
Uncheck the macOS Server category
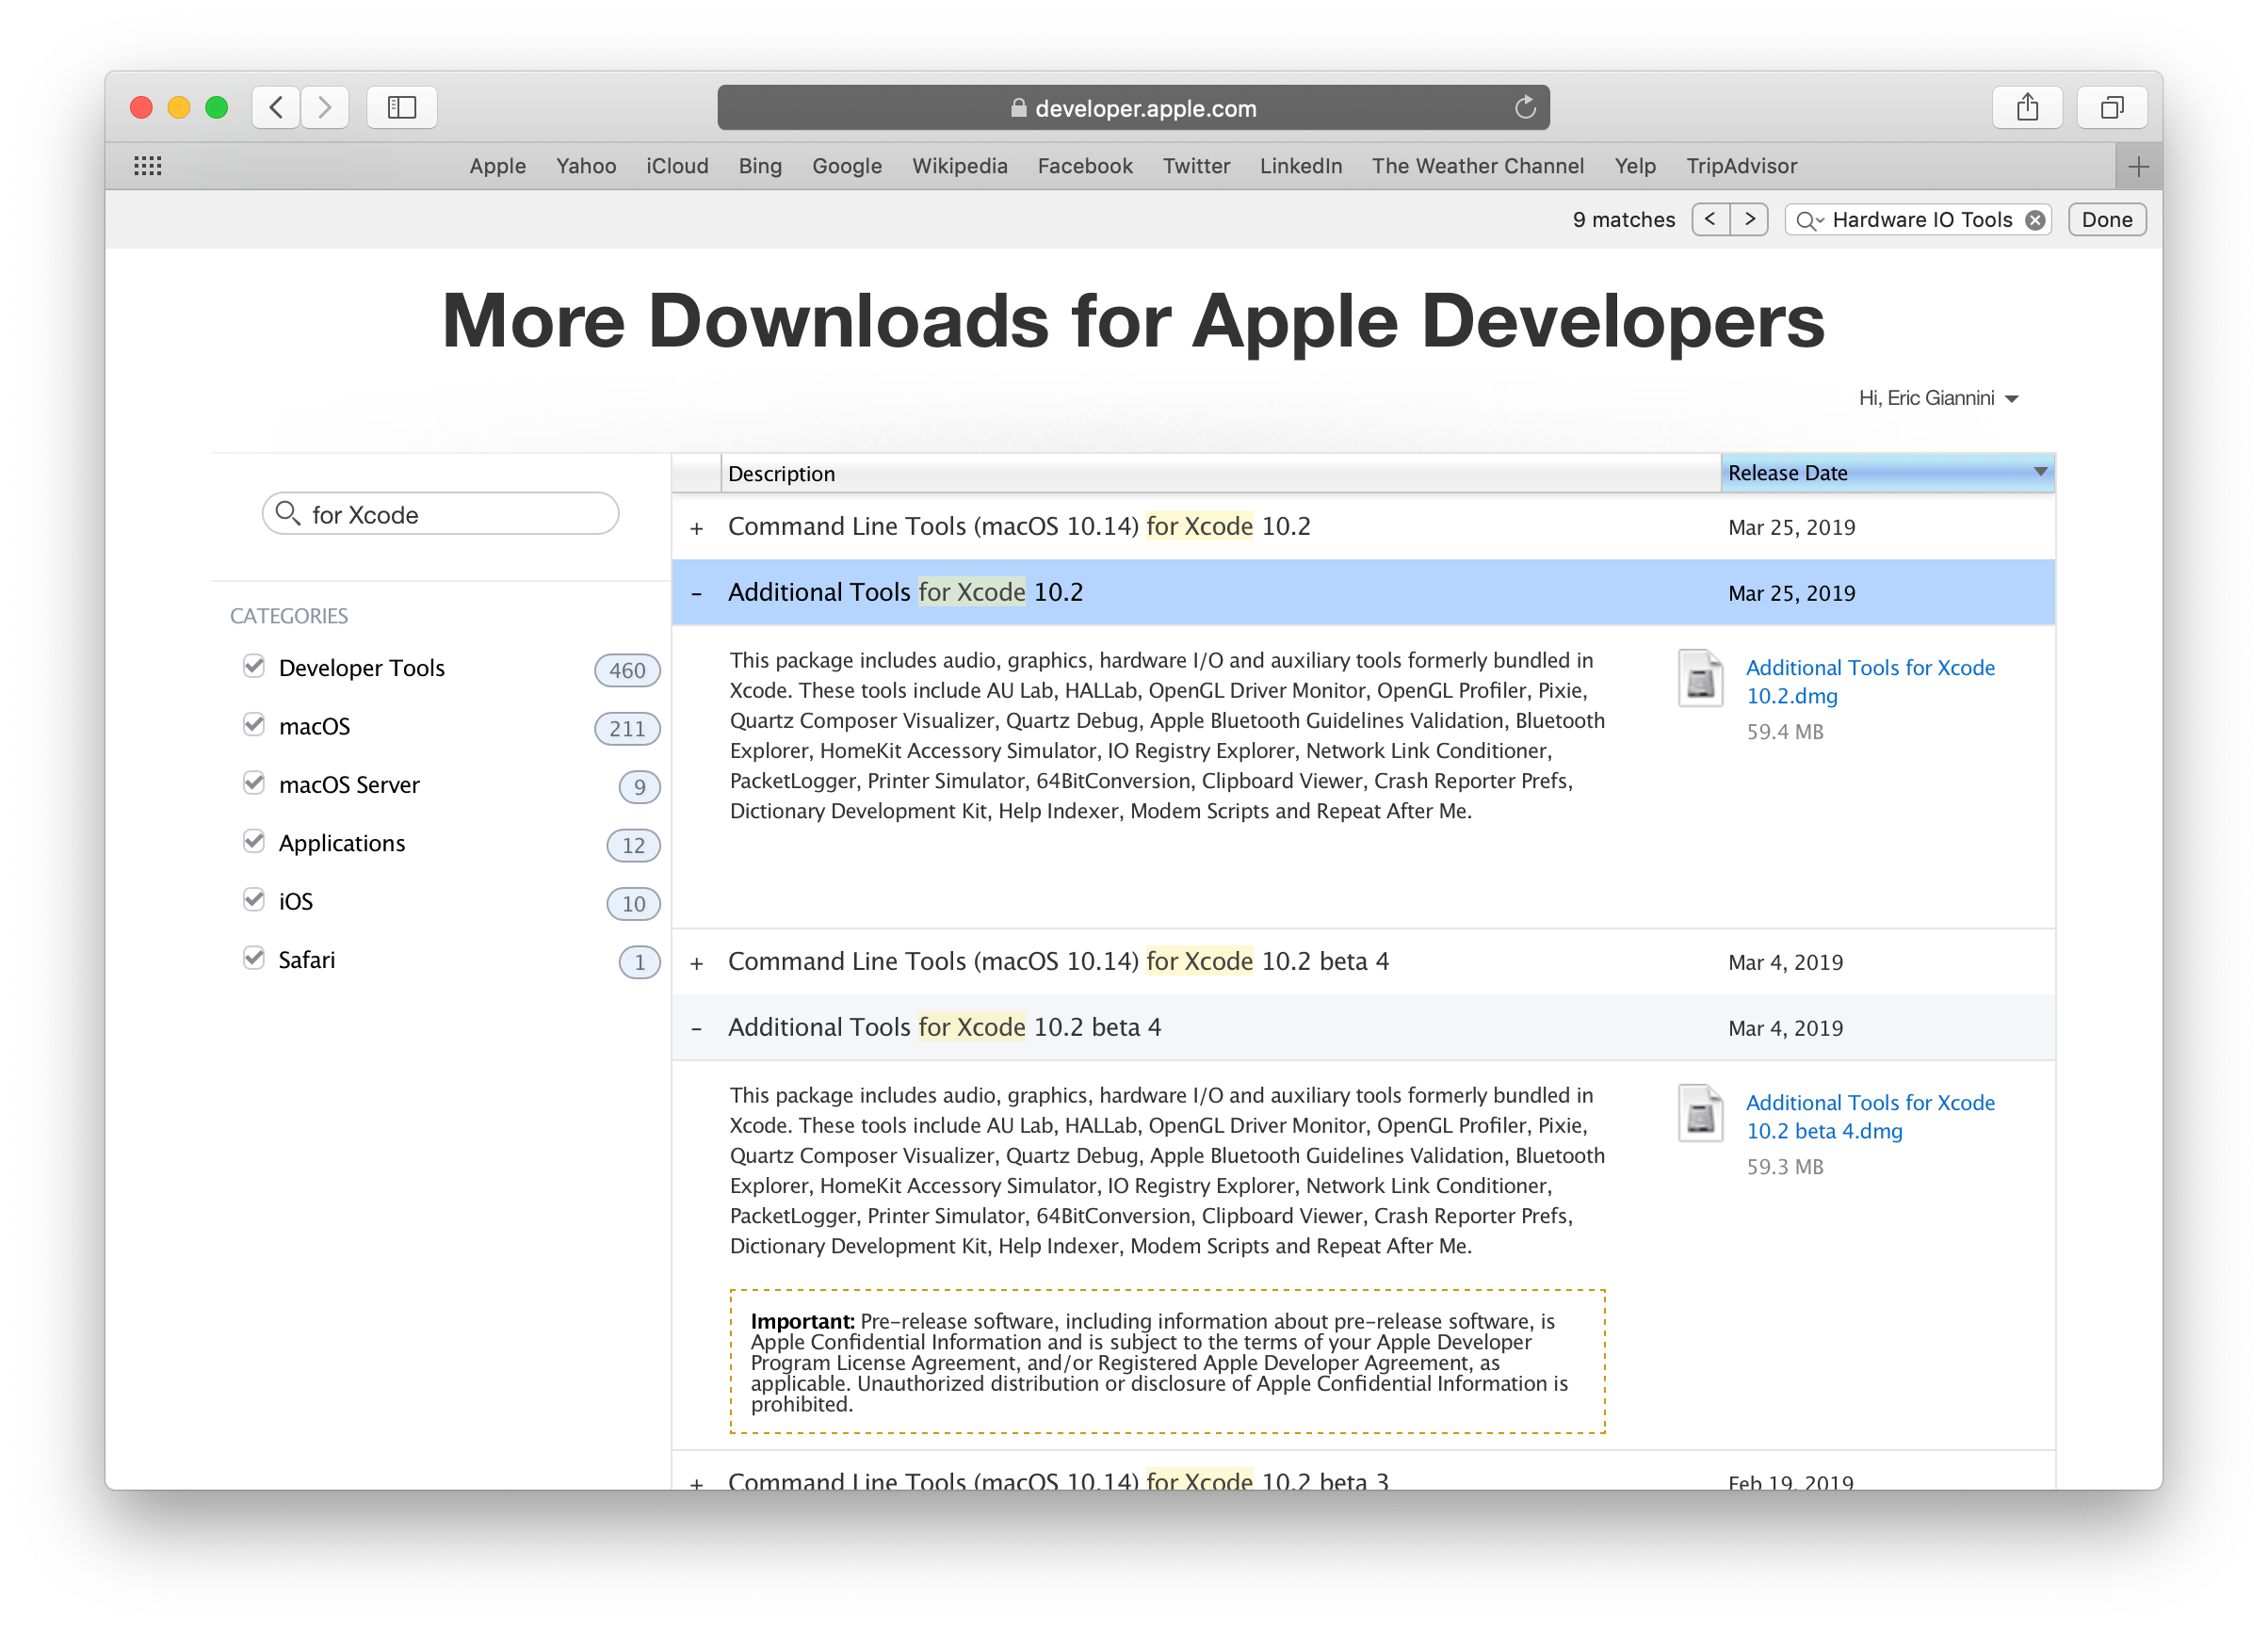click(x=254, y=783)
